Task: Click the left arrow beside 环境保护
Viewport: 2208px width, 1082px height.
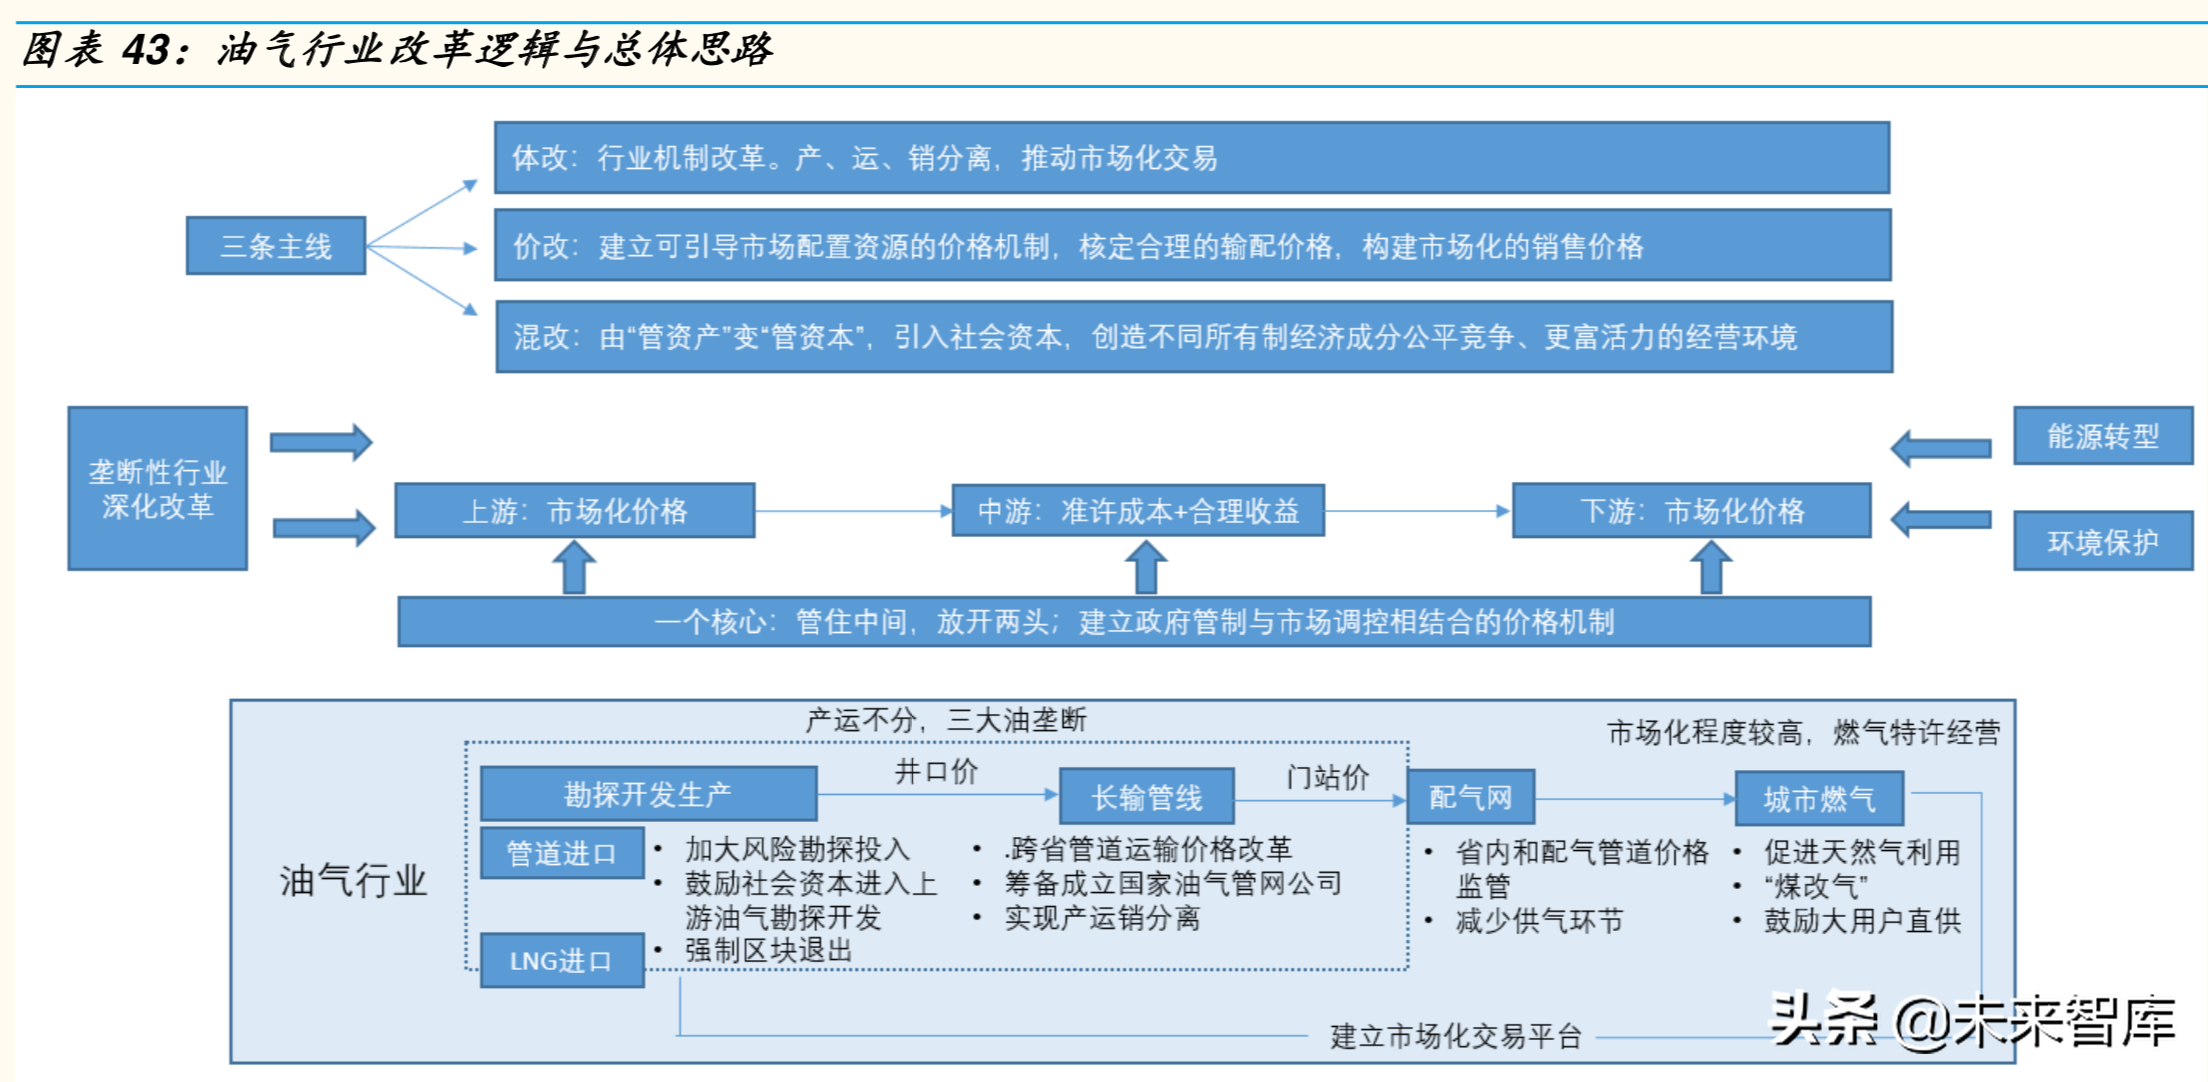Action: point(1941,519)
